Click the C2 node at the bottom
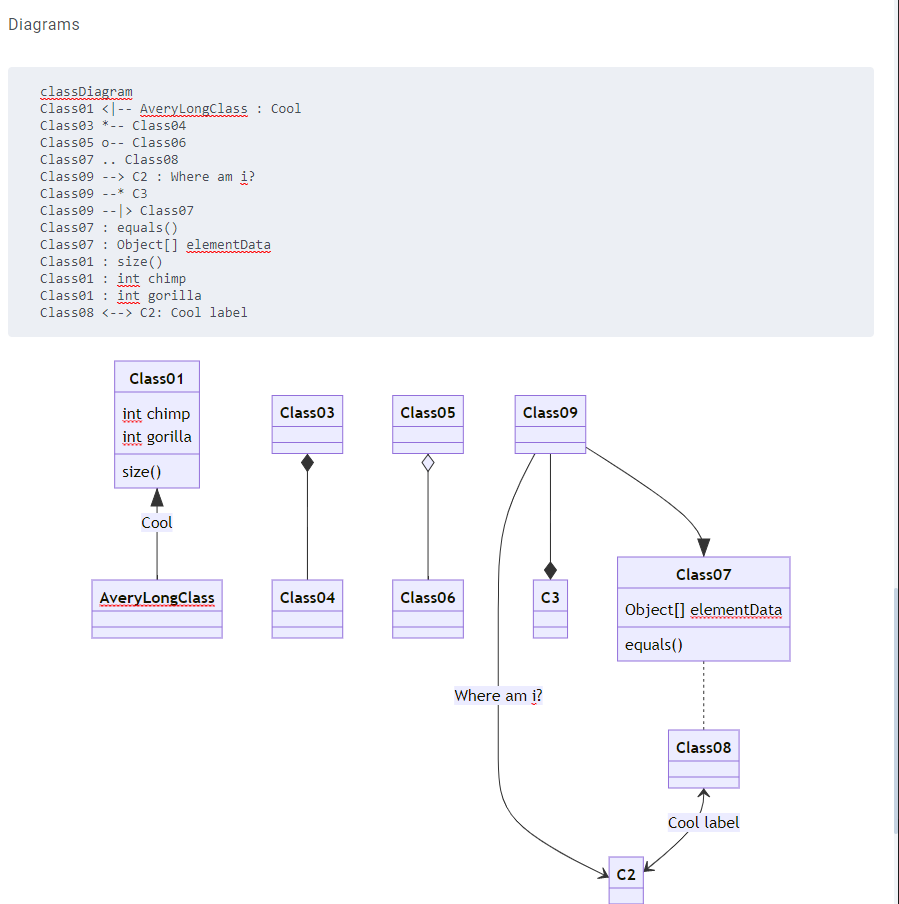Screen dimensions: 899x904 625,874
